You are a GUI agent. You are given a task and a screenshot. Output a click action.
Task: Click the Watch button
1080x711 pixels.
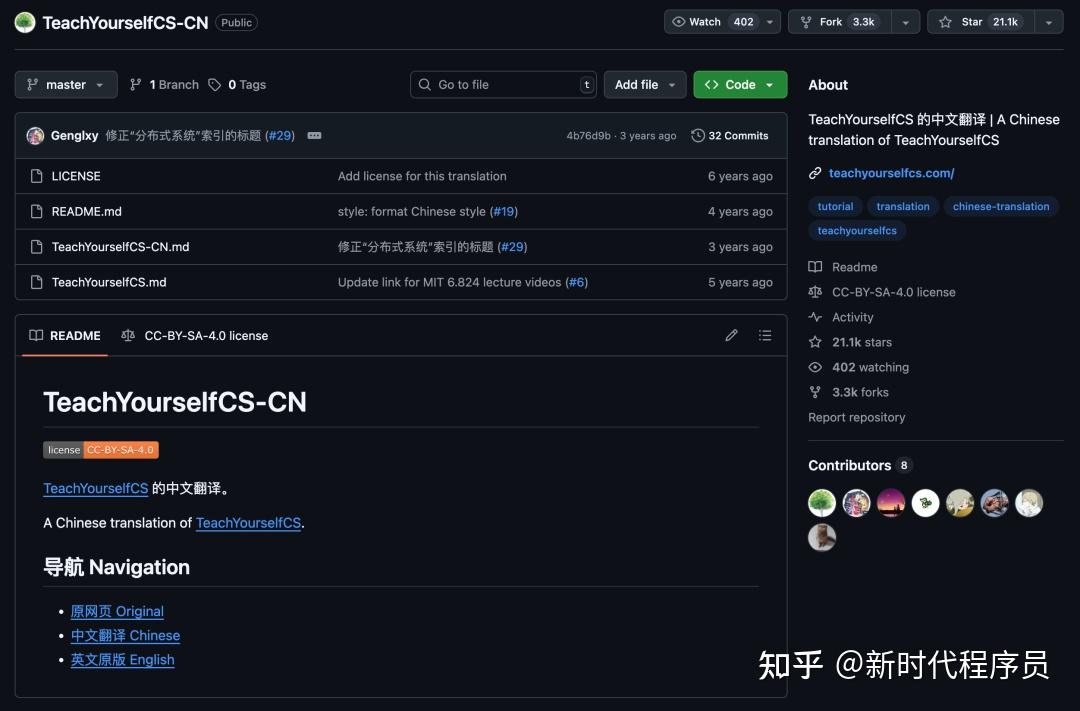(x=712, y=22)
